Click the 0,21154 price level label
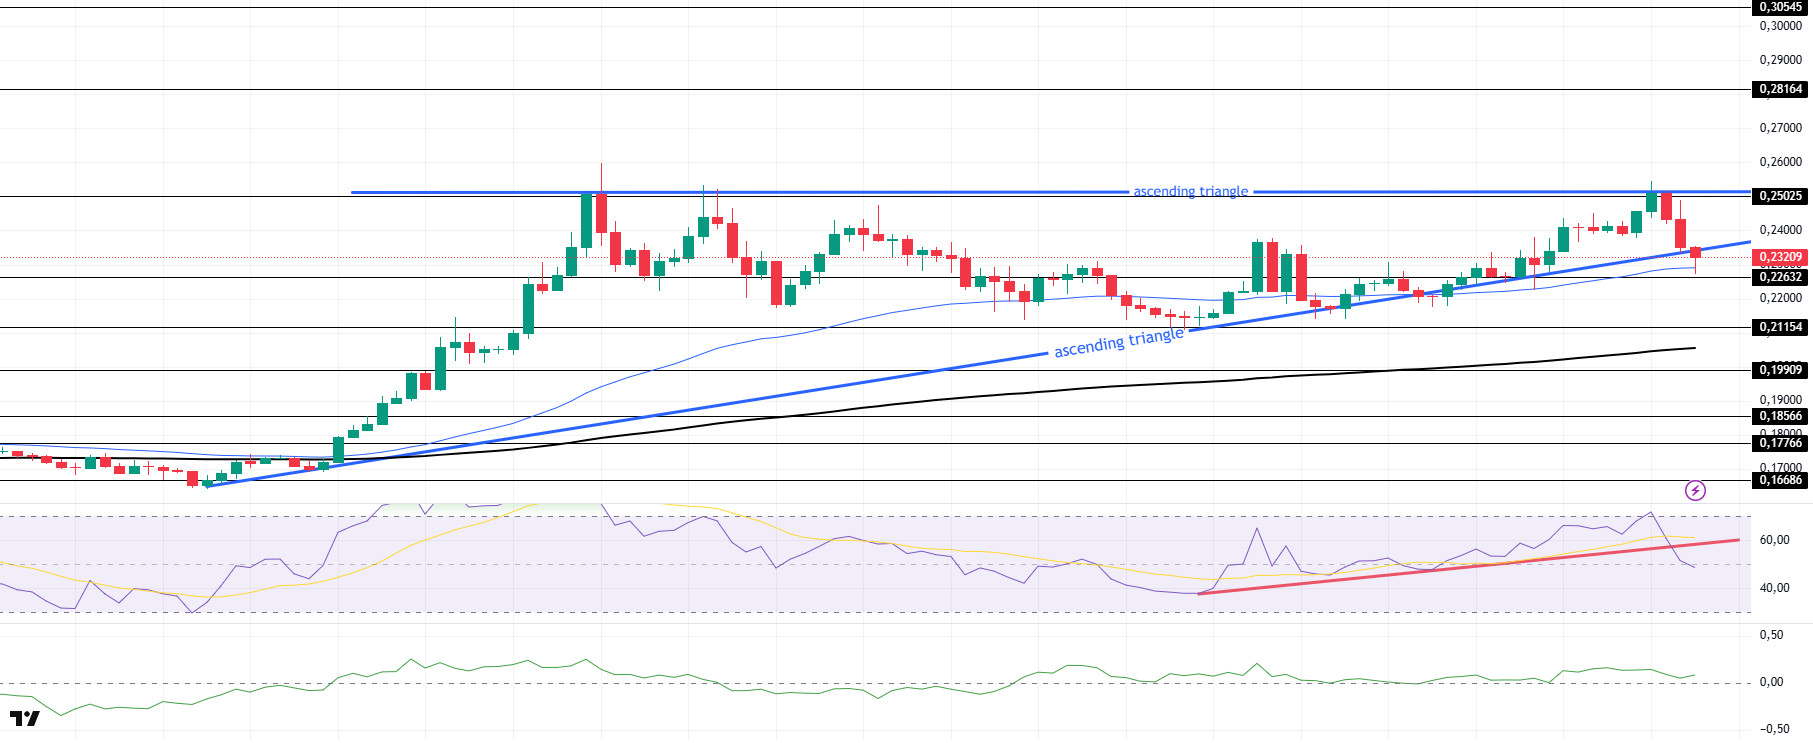The image size is (1813, 743). pos(1781,327)
